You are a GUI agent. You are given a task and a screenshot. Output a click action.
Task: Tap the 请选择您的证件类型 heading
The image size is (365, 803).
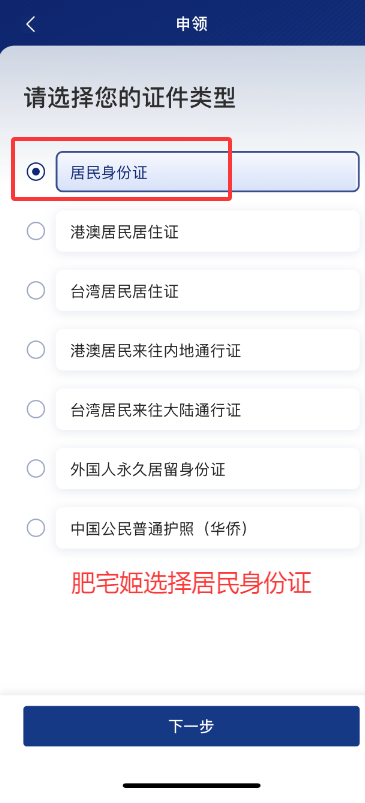130,98
